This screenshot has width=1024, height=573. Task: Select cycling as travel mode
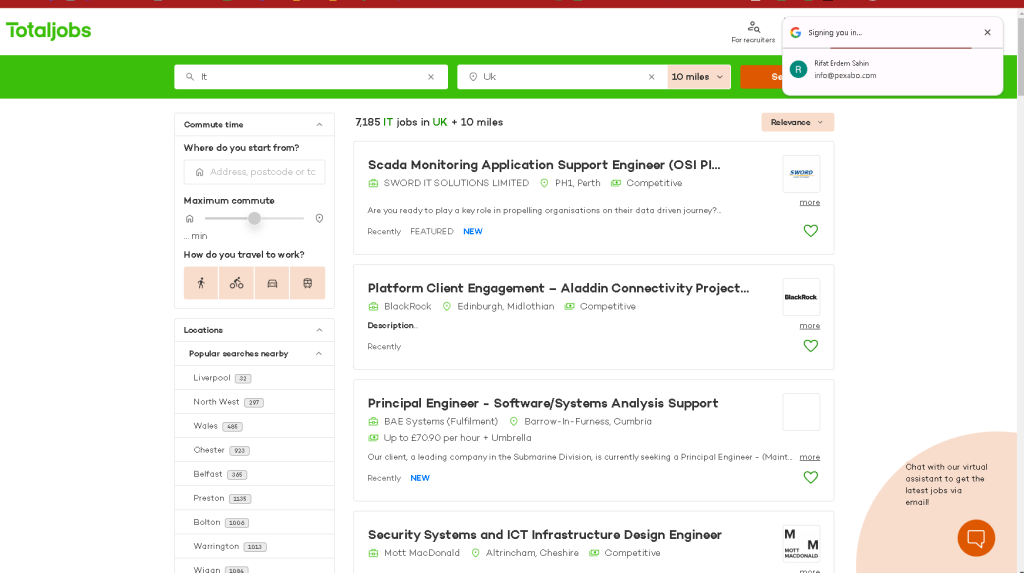coord(236,283)
